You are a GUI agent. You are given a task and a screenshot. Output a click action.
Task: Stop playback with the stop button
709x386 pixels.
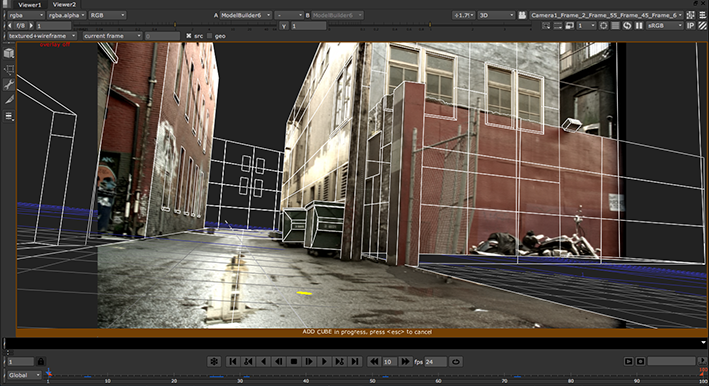point(293,362)
